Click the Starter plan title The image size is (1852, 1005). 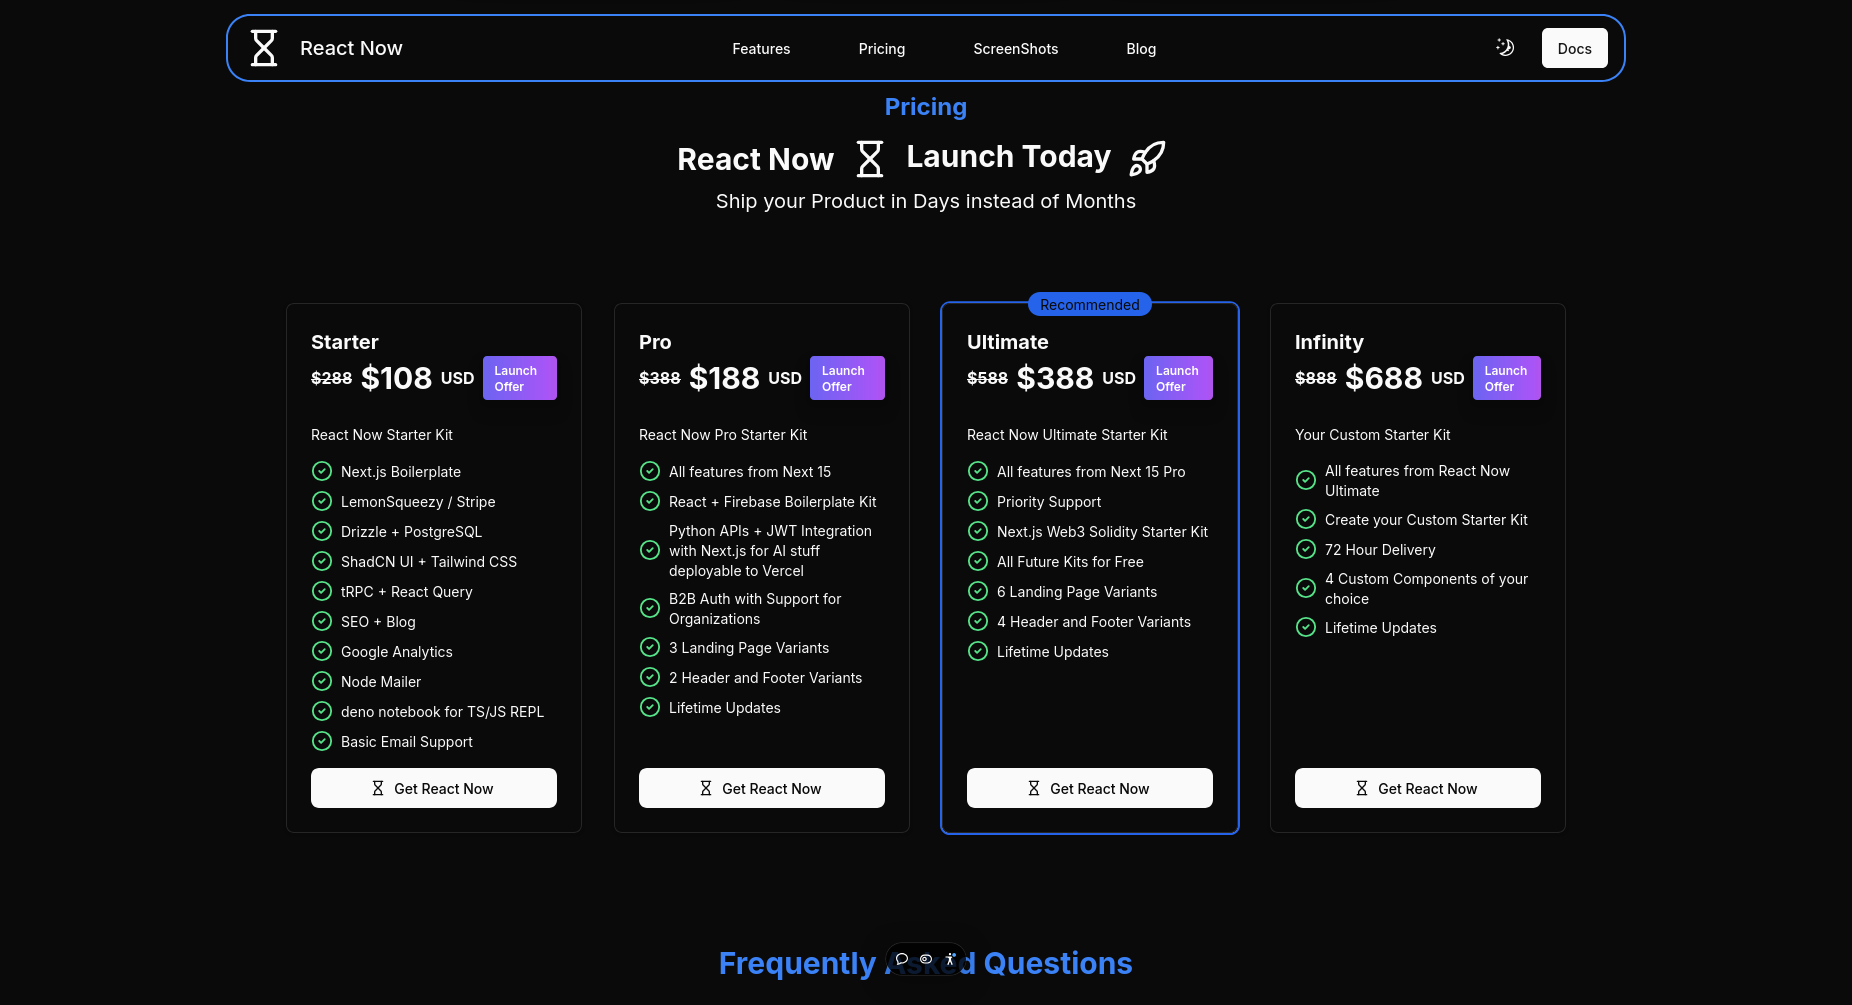(x=344, y=342)
